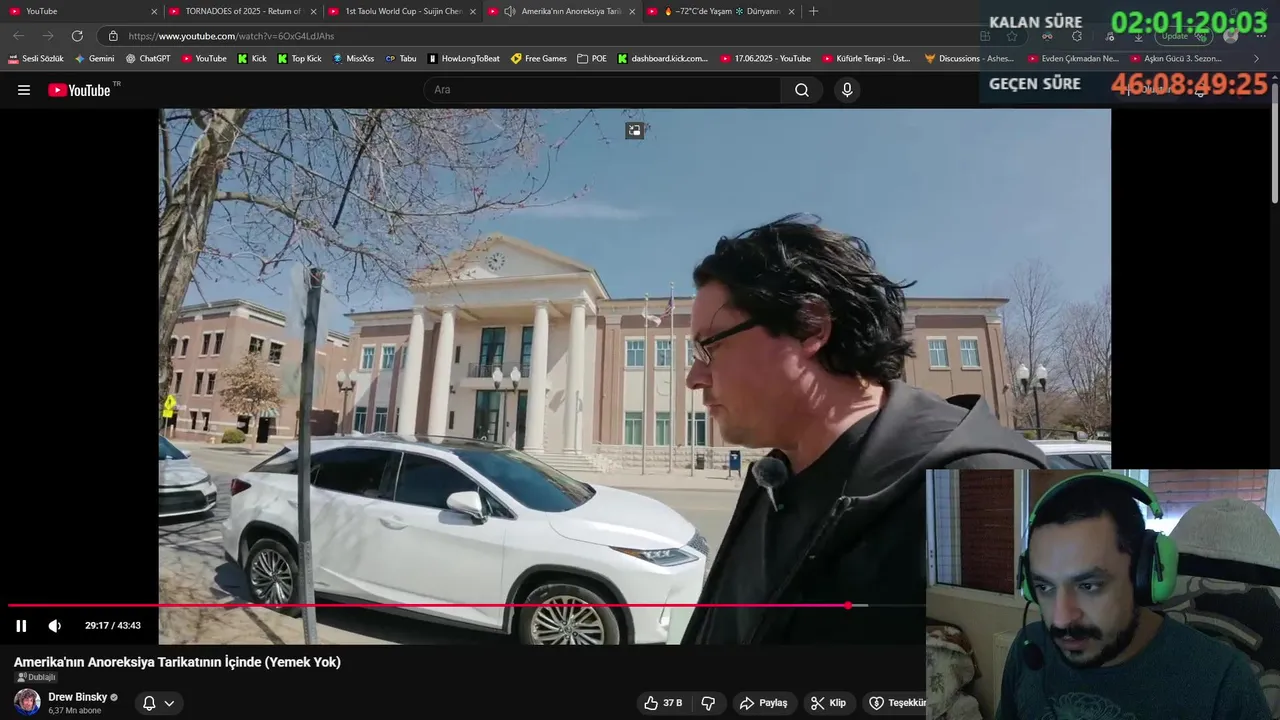Open Drew Binsky channel avatar
Viewport: 1280px width, 720px height.
pos(27,702)
